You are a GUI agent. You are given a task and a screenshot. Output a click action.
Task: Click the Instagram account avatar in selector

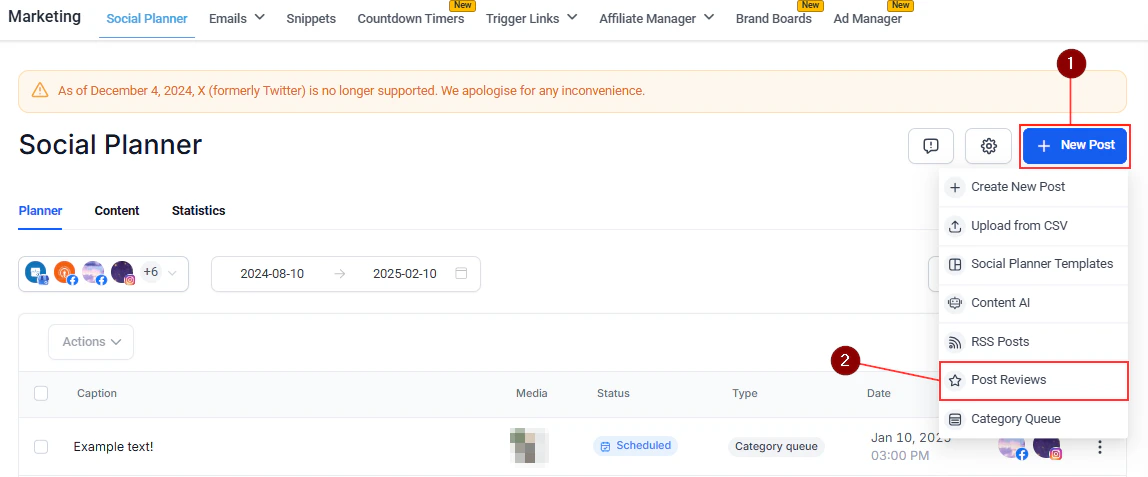click(x=123, y=273)
